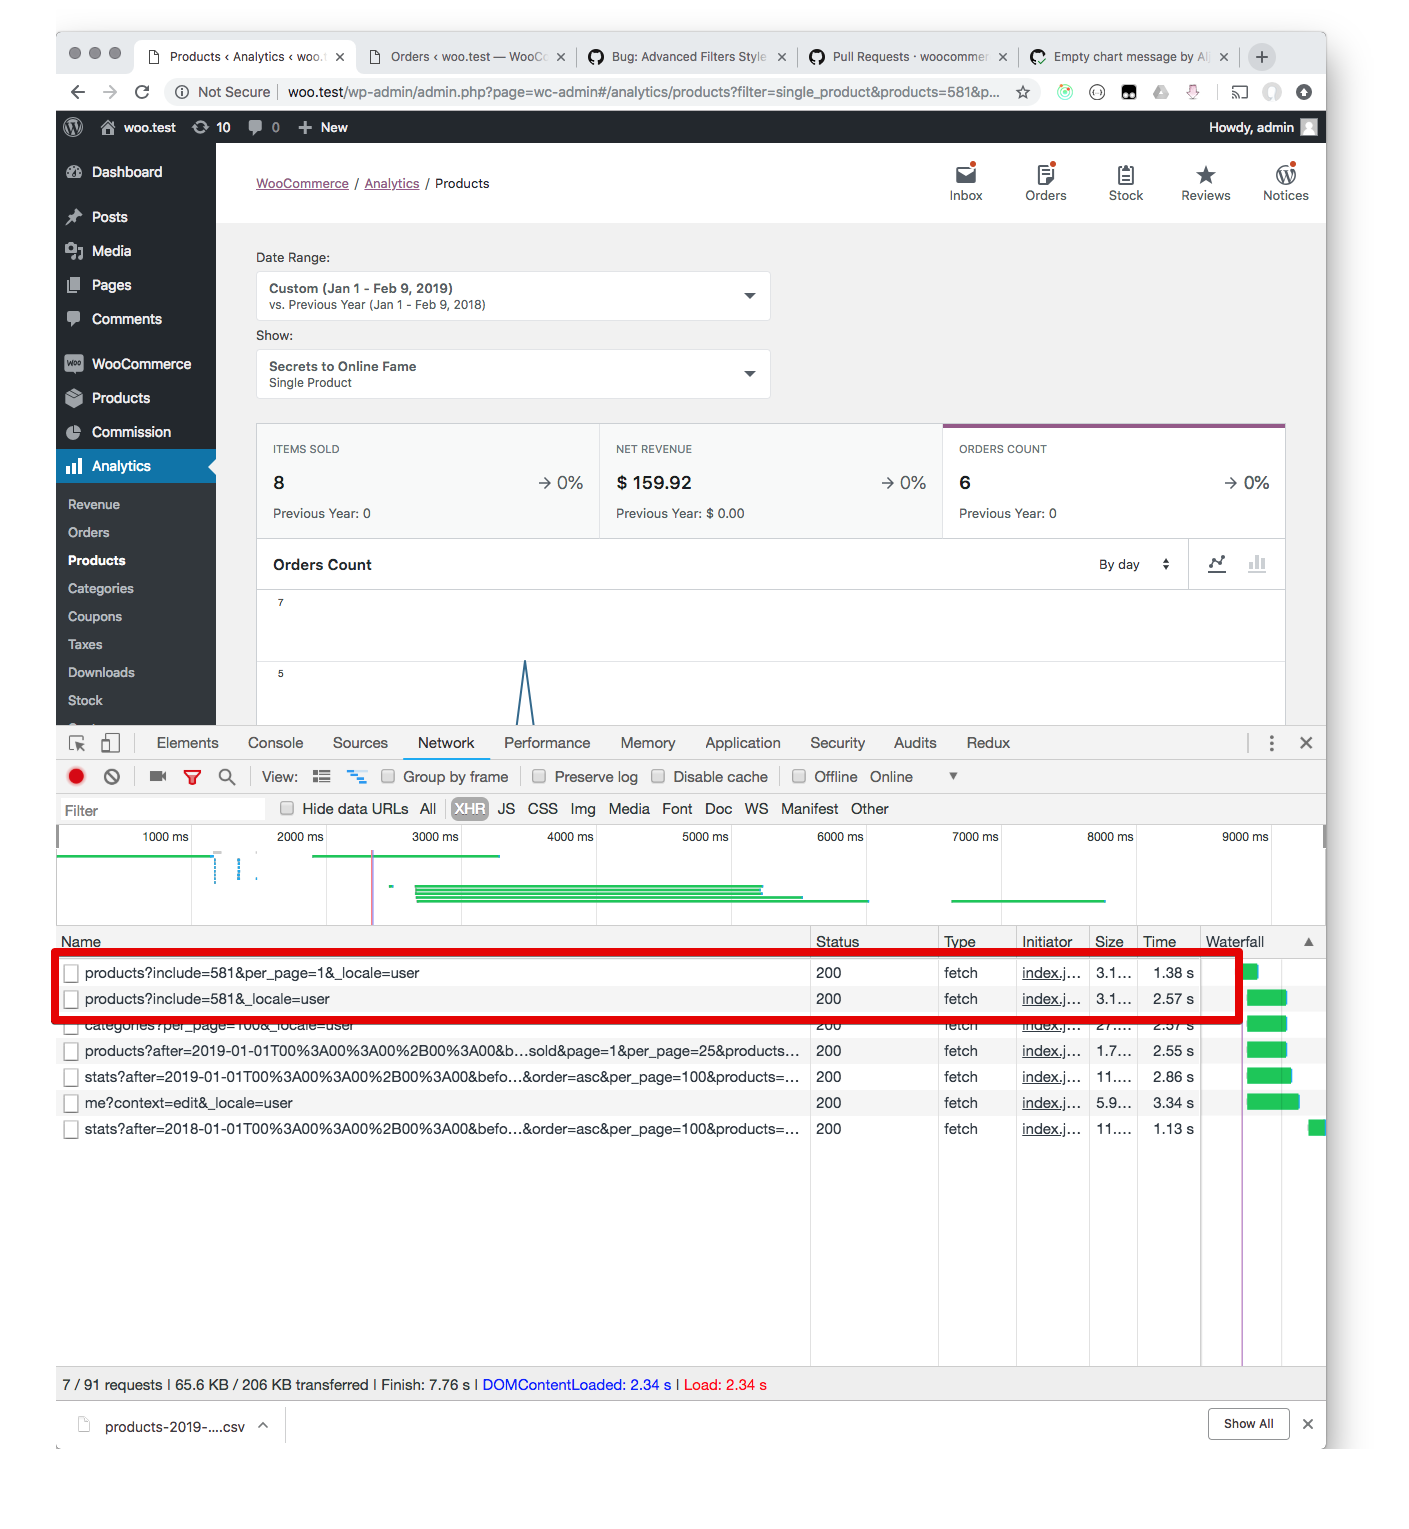Select the XHR request filter tab

468,808
